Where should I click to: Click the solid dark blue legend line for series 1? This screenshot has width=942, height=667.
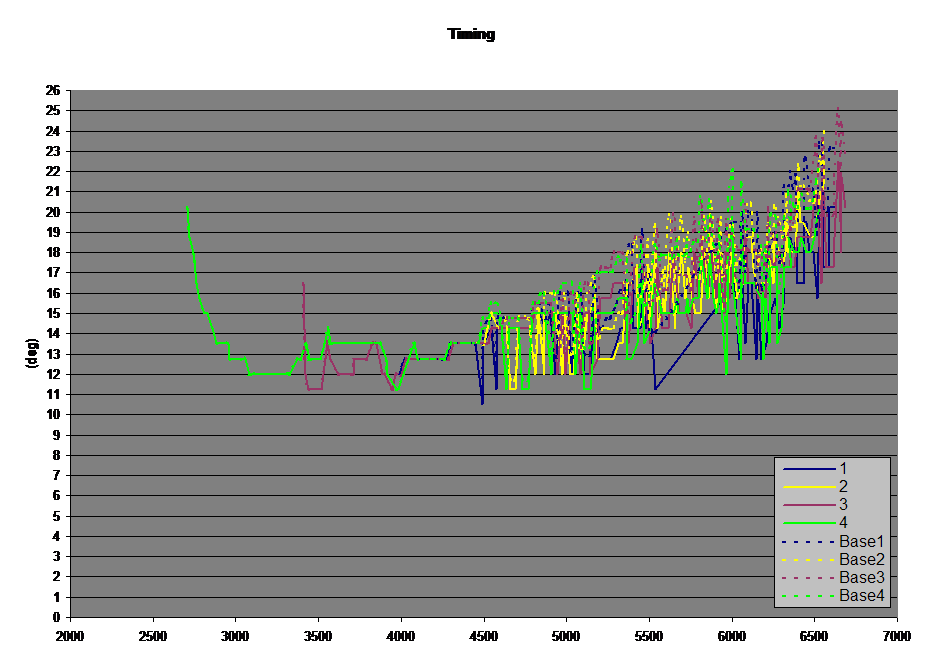(809, 469)
